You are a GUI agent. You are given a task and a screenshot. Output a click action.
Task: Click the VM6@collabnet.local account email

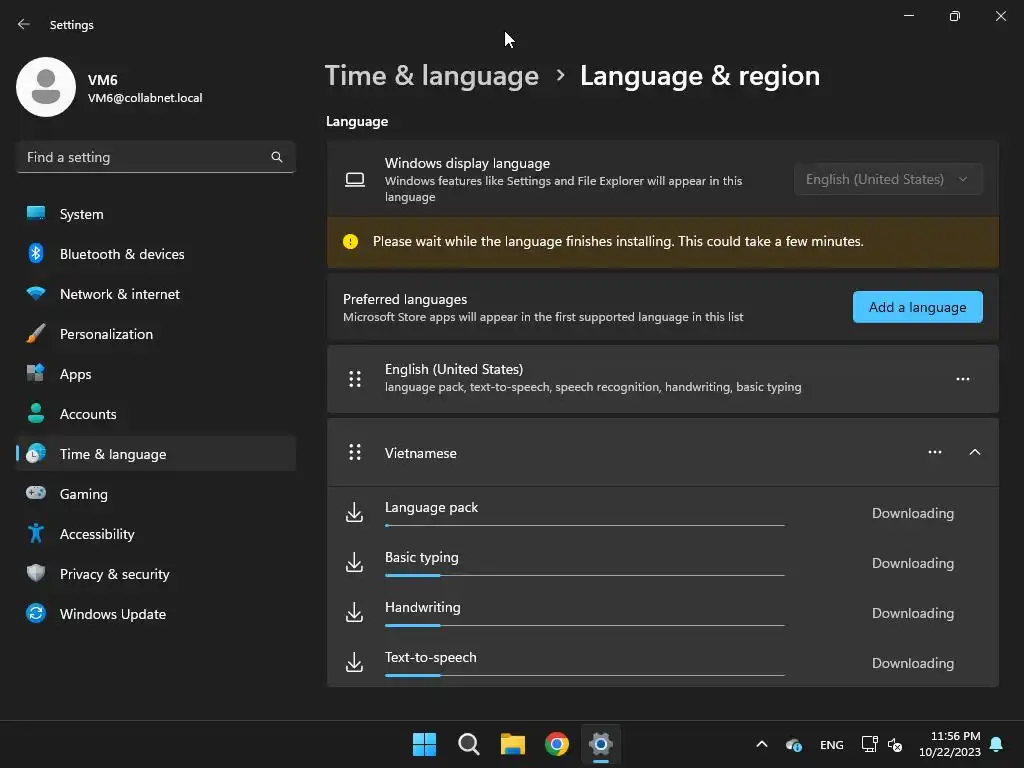click(x=145, y=98)
